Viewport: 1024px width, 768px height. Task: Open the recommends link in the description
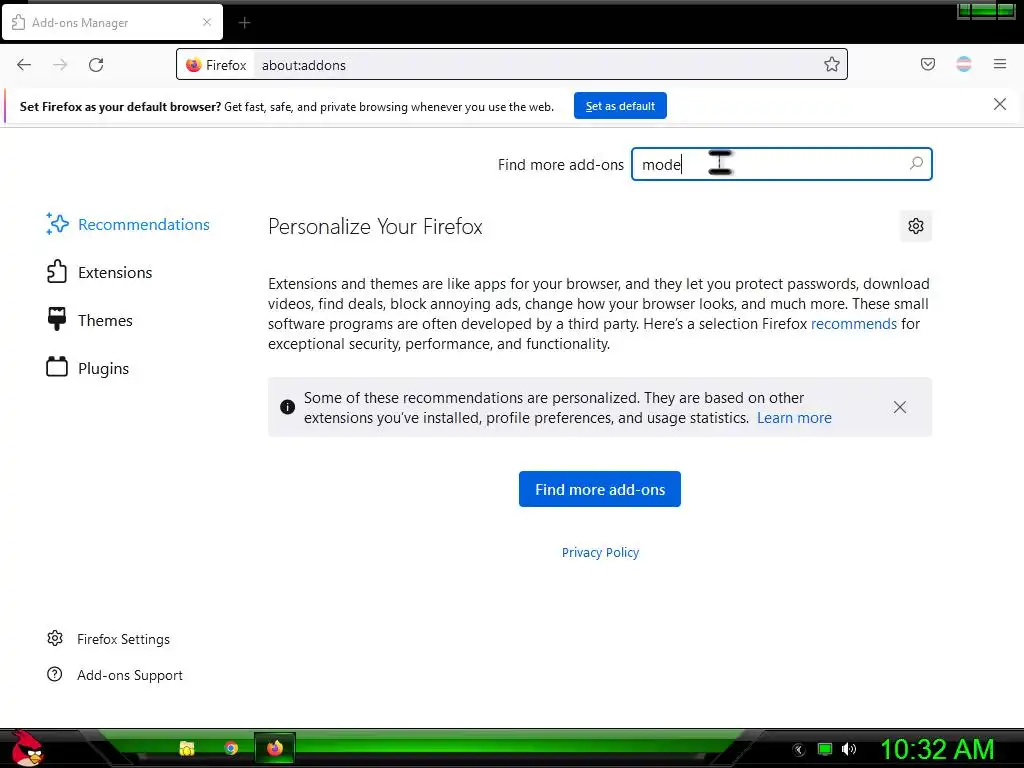(x=854, y=324)
